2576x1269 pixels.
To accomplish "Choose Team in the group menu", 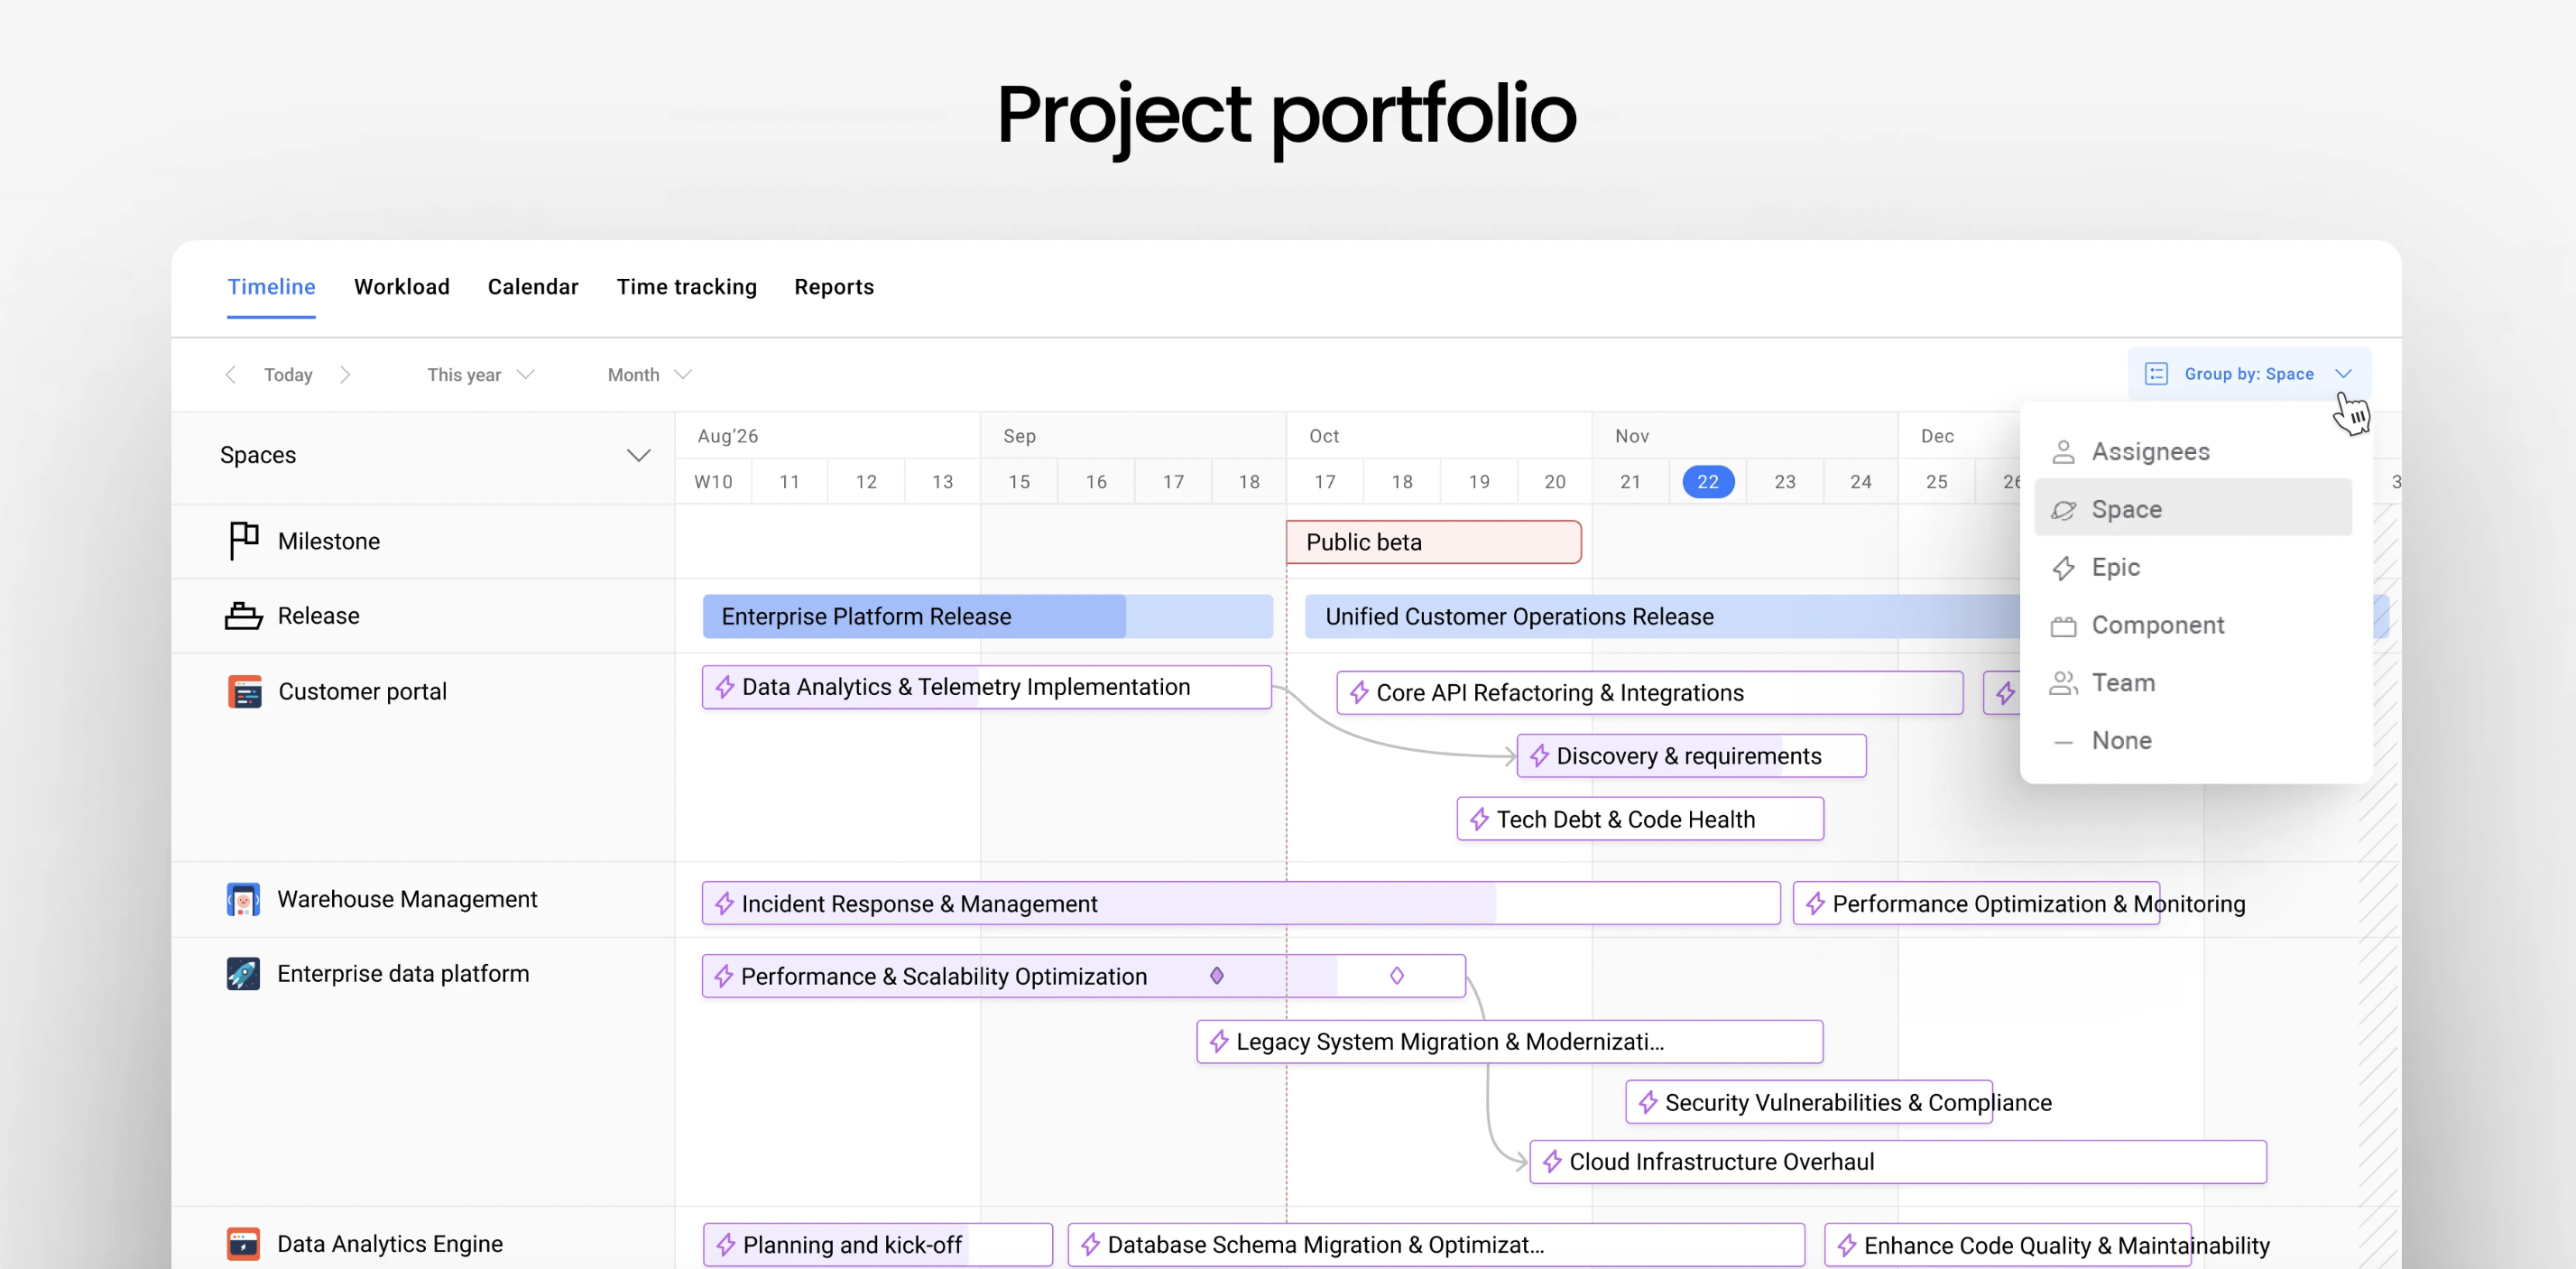I will point(2193,683).
